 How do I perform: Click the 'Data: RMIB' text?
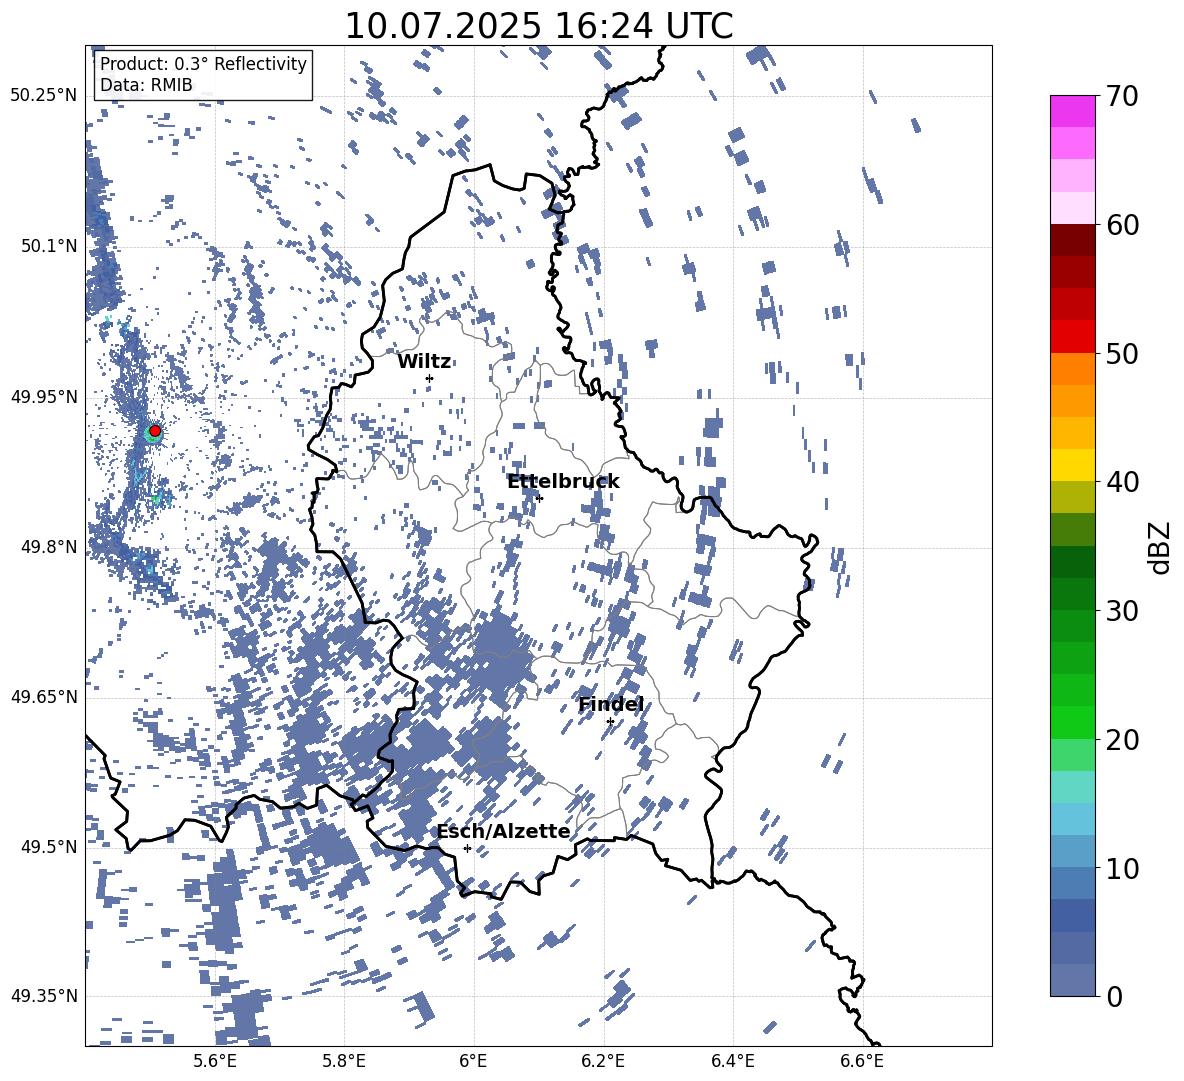point(146,85)
